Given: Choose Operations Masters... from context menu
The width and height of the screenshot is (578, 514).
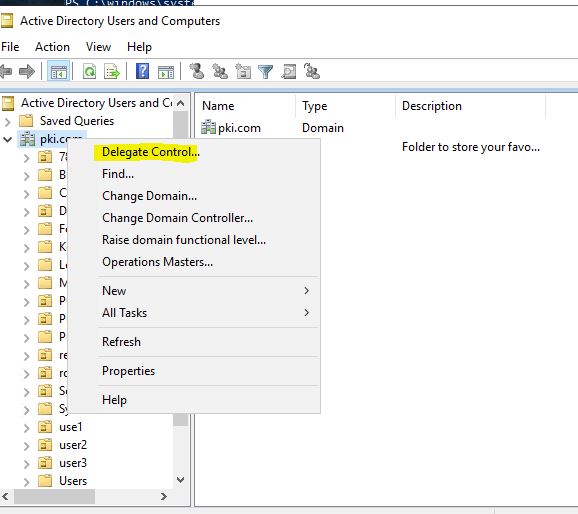Looking at the screenshot, I should point(157,262).
